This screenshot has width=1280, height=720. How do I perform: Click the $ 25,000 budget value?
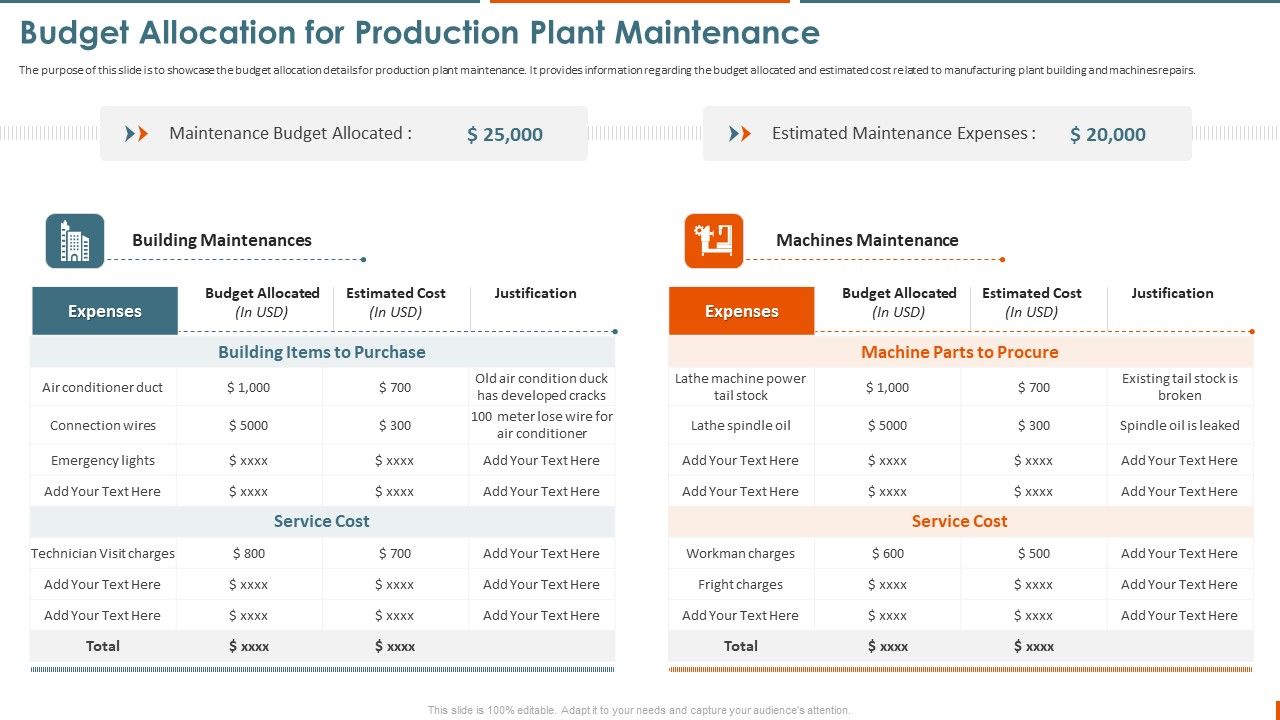coord(505,134)
